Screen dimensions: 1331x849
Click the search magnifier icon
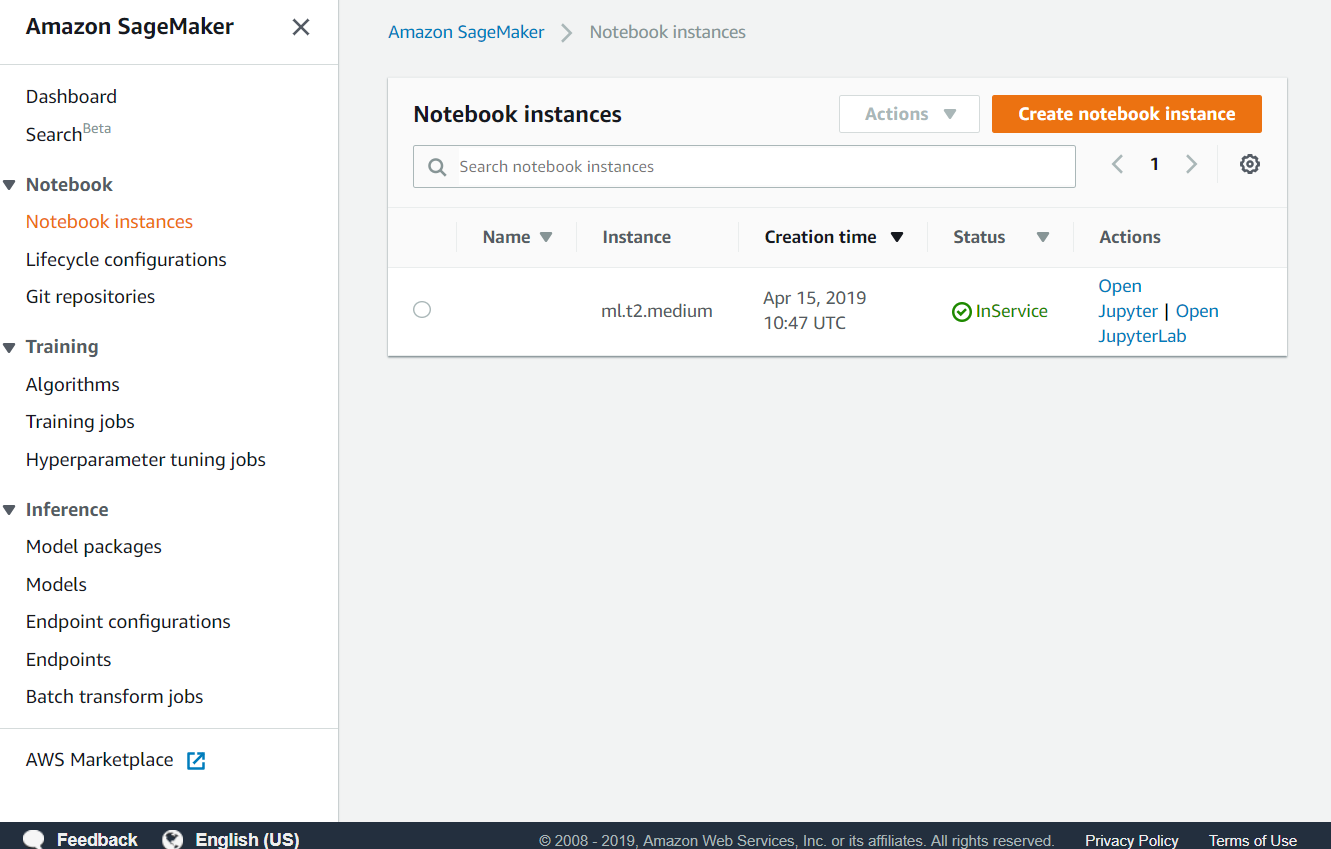[x=437, y=167]
